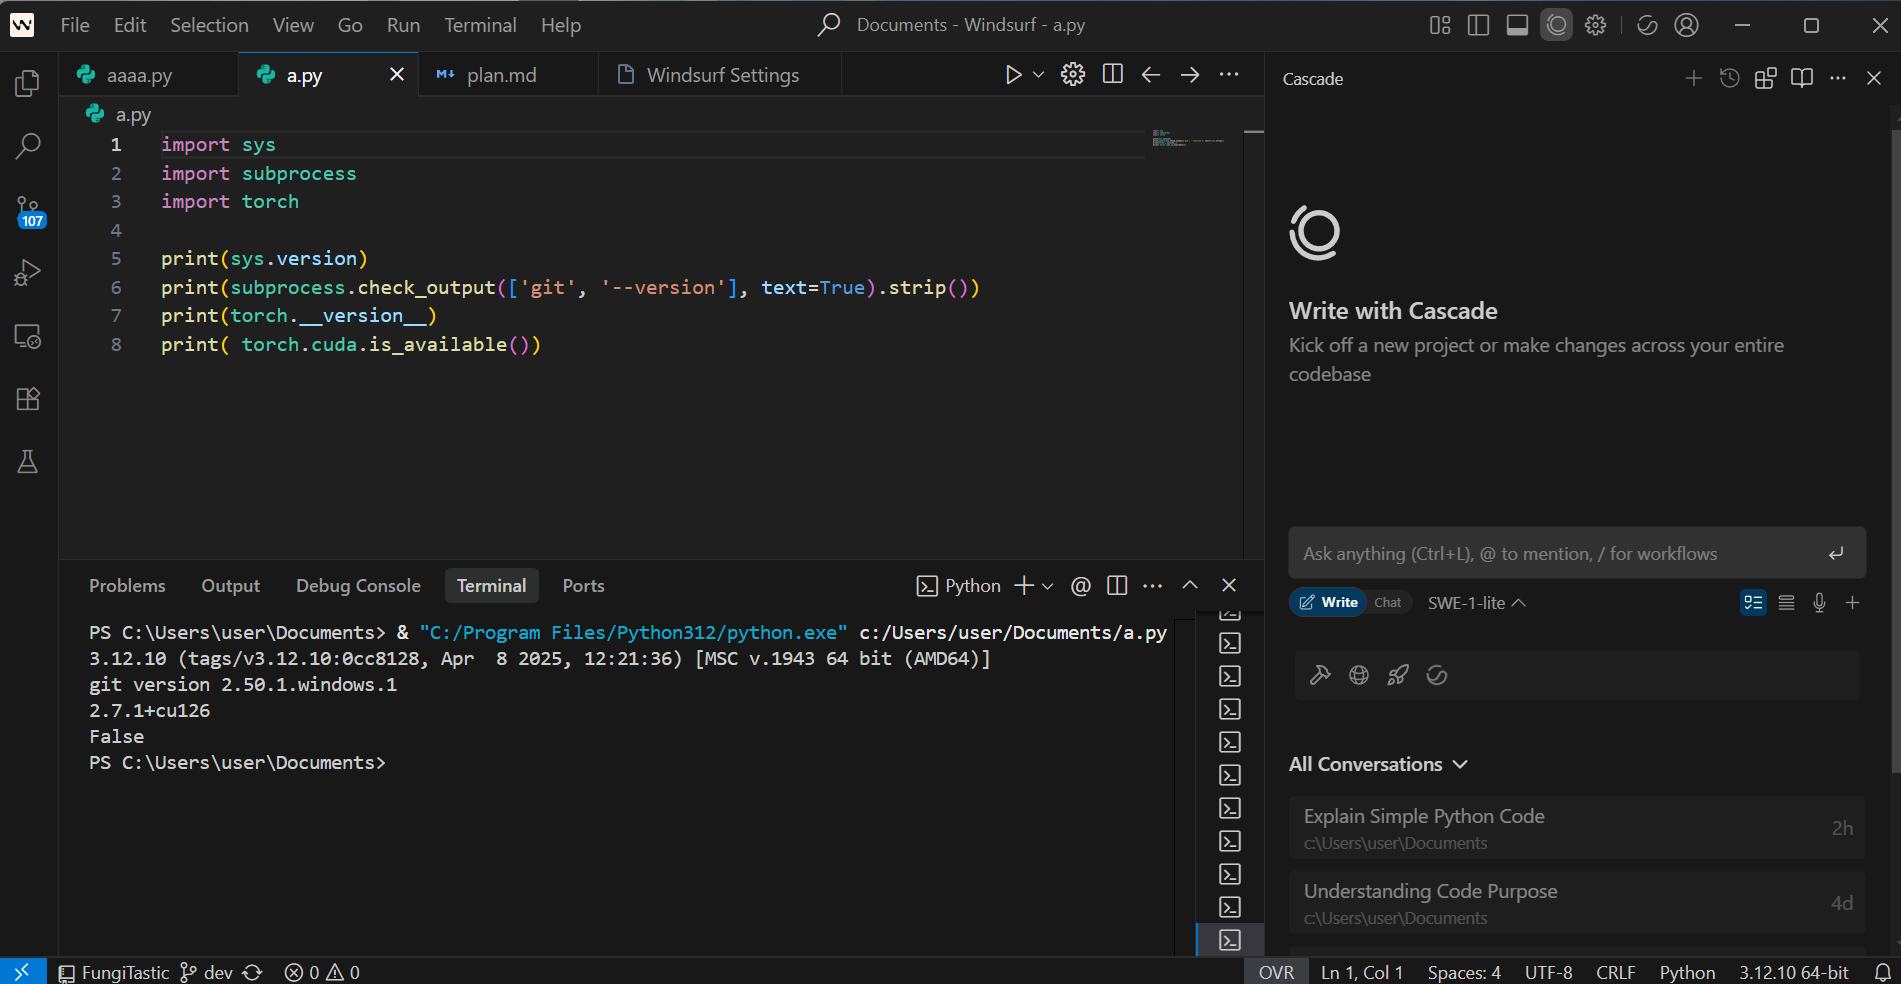Run the Python file with play button
The height and width of the screenshot is (984, 1901).
click(x=1013, y=75)
